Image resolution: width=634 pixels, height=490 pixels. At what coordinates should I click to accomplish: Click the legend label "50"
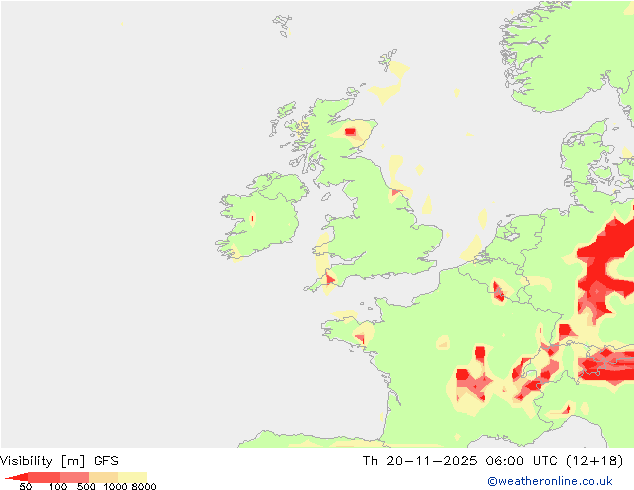26,486
